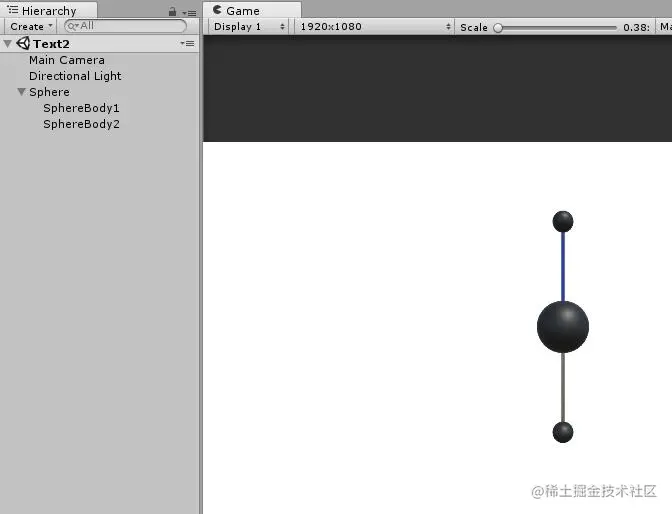The image size is (672, 514).
Task: Click the Game tab icon
Action: (x=217, y=9)
